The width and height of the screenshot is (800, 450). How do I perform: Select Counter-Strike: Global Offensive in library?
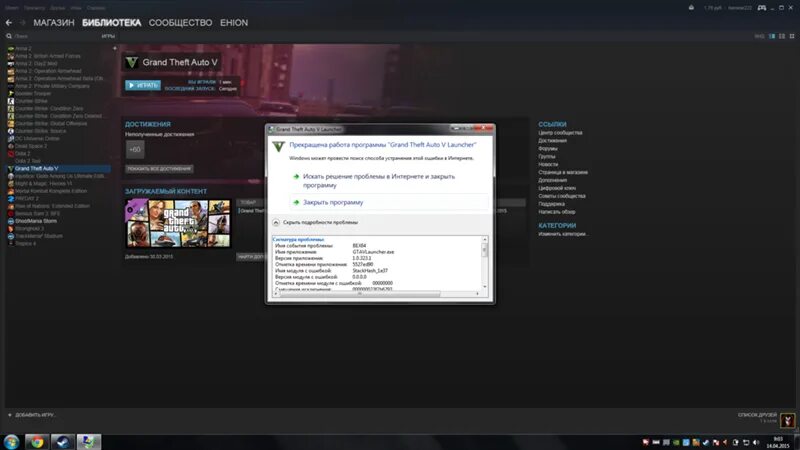(x=51, y=123)
